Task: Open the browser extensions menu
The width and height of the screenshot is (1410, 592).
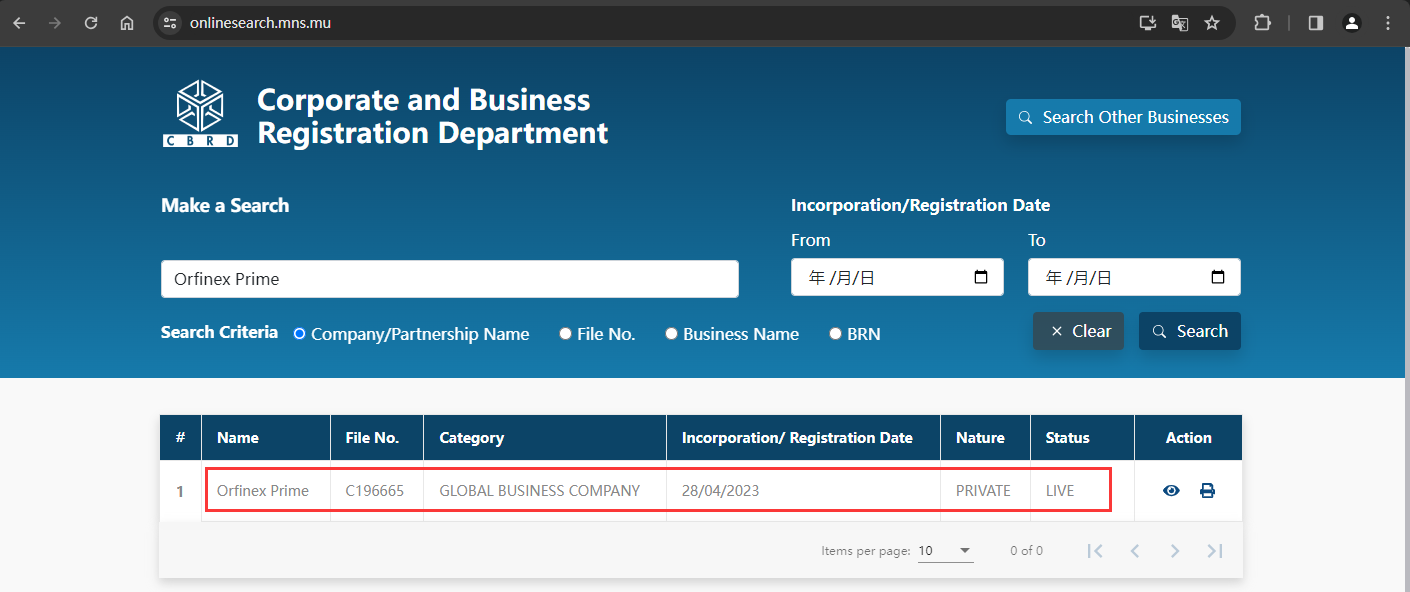Action: [x=1263, y=23]
